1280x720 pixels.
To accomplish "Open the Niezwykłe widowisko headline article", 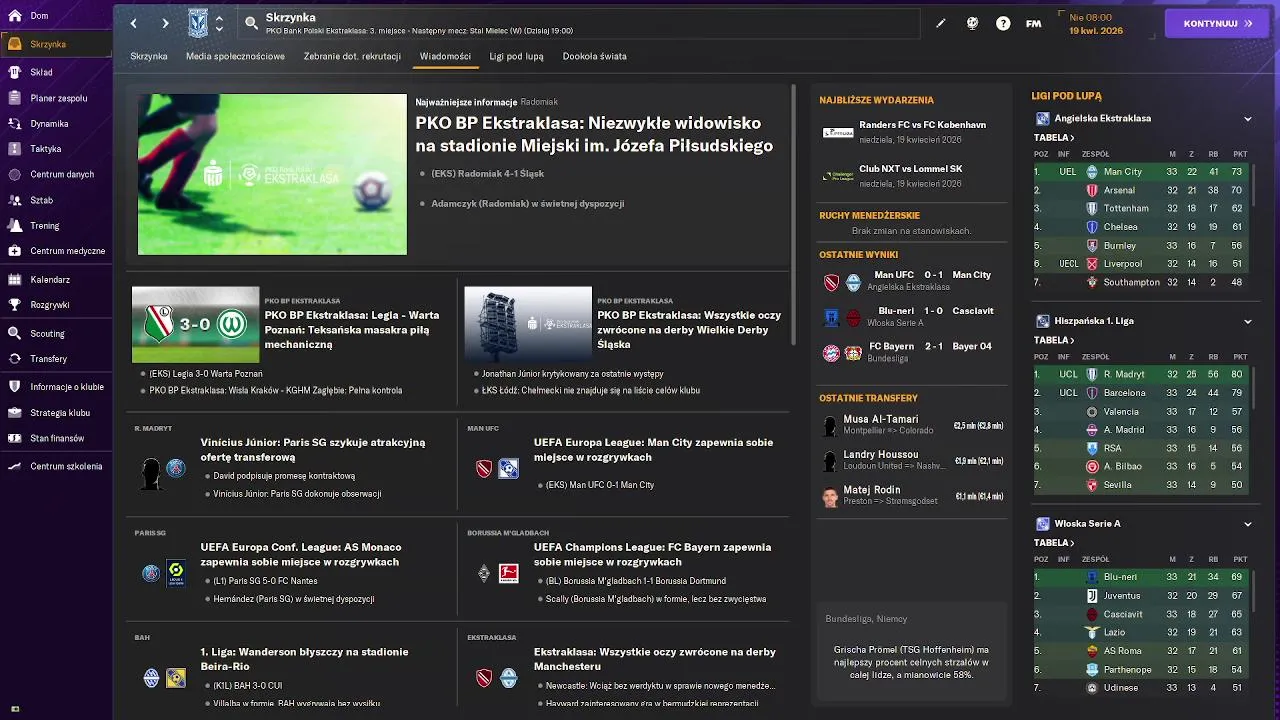I will tap(594, 135).
